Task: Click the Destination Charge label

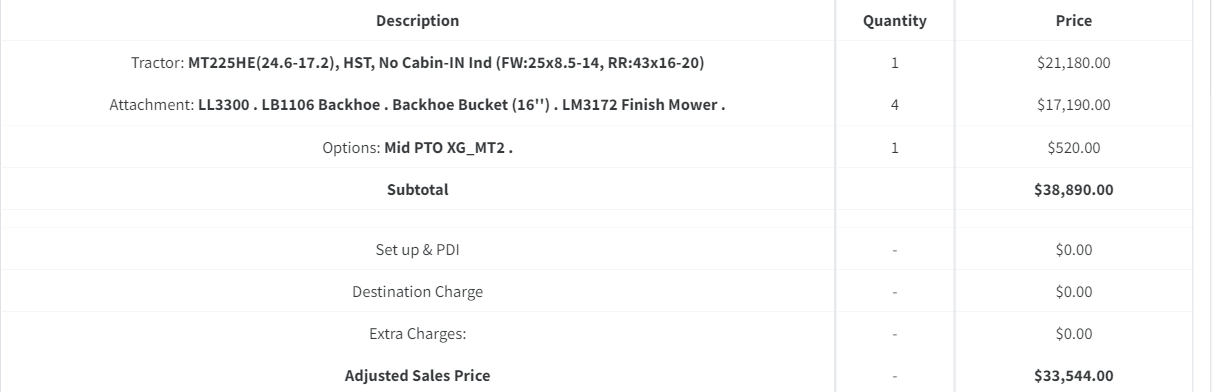Action: pyautogui.click(x=417, y=291)
